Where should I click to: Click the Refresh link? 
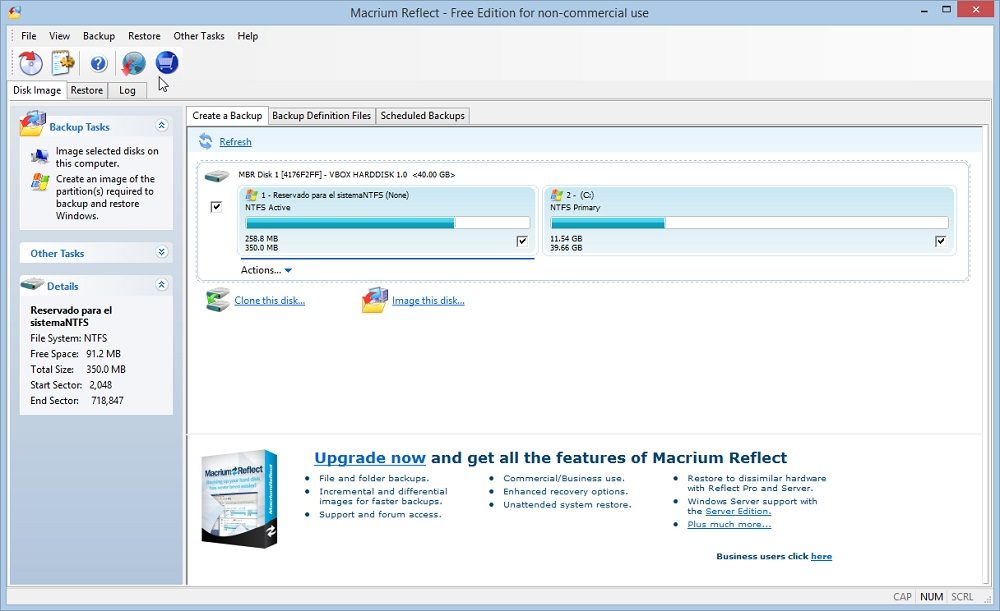(235, 142)
